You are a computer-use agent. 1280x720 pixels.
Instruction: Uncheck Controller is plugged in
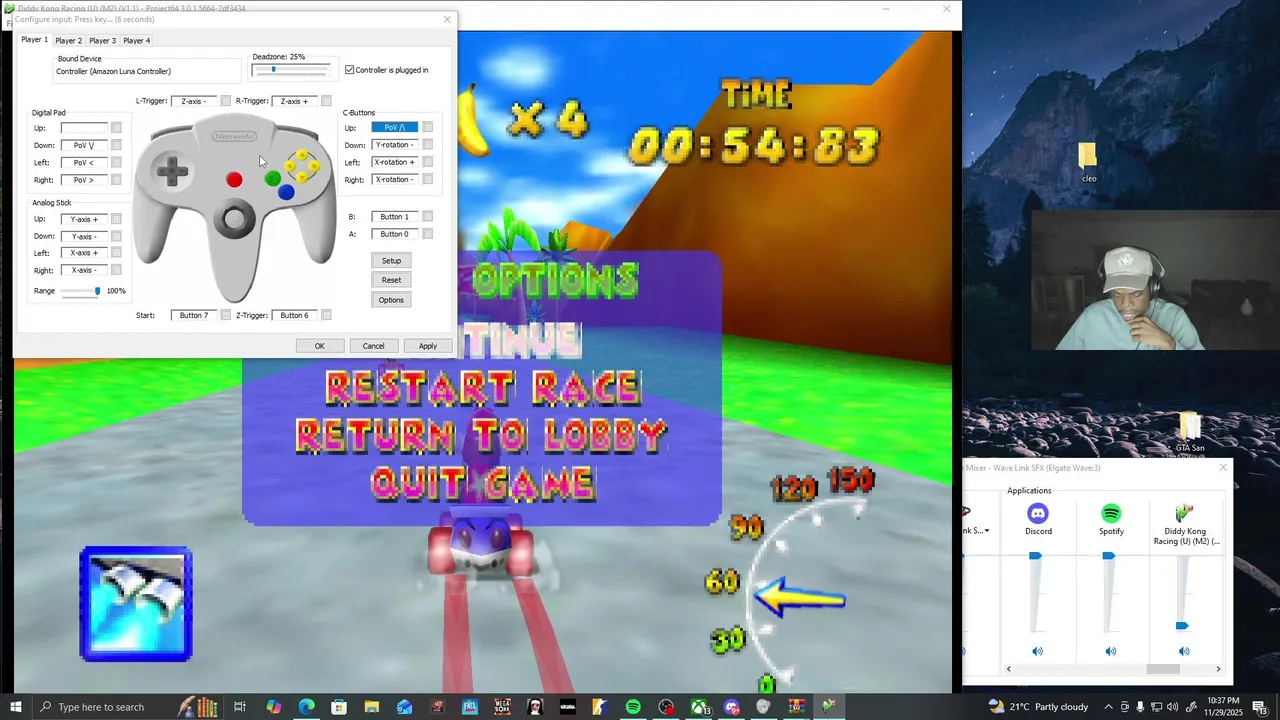349,70
